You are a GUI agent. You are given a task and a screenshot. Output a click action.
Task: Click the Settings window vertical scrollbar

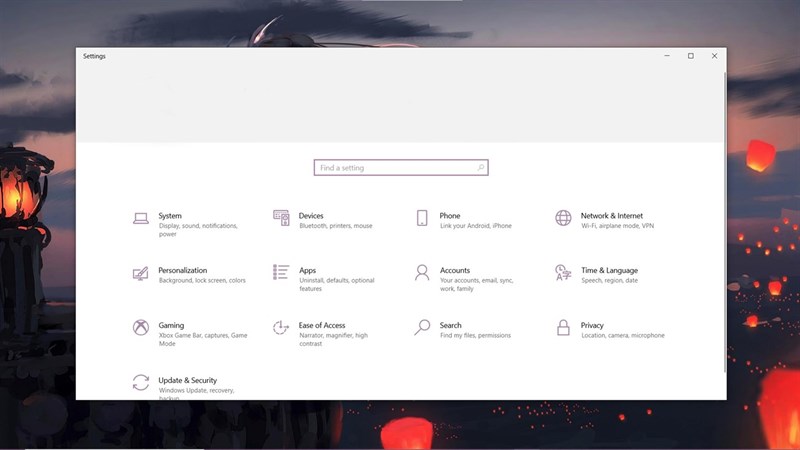coord(724,222)
